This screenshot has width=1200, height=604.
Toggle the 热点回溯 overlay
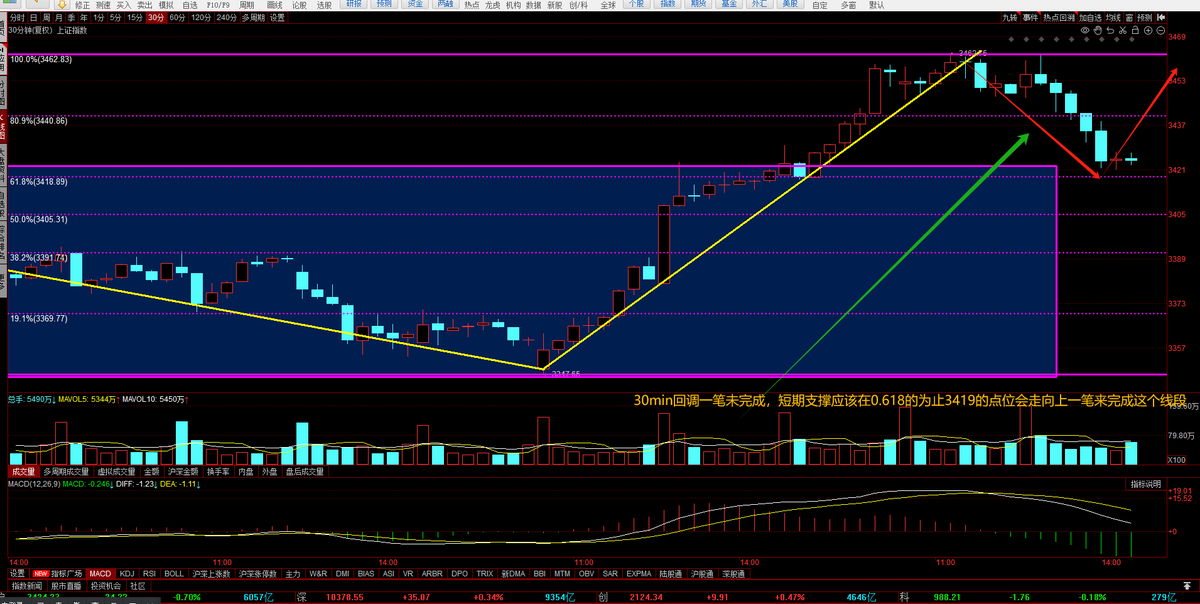[1059, 18]
